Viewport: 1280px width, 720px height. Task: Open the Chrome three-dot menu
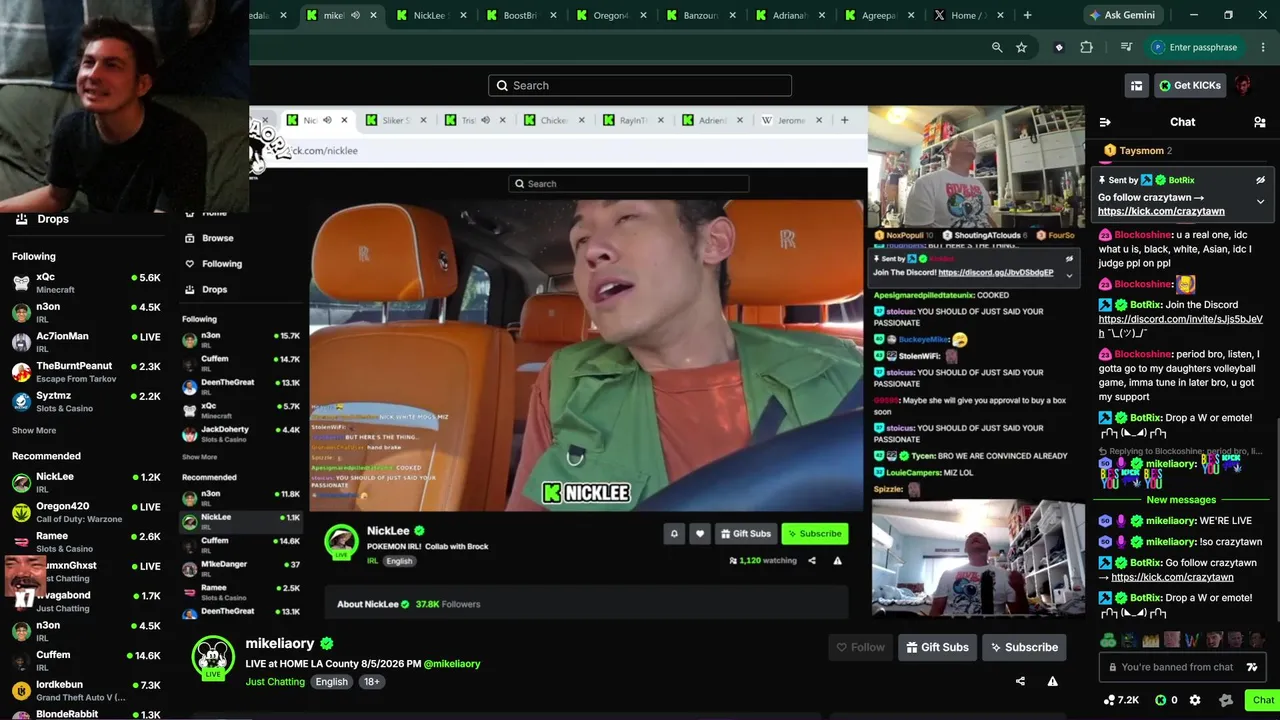coord(1262,47)
